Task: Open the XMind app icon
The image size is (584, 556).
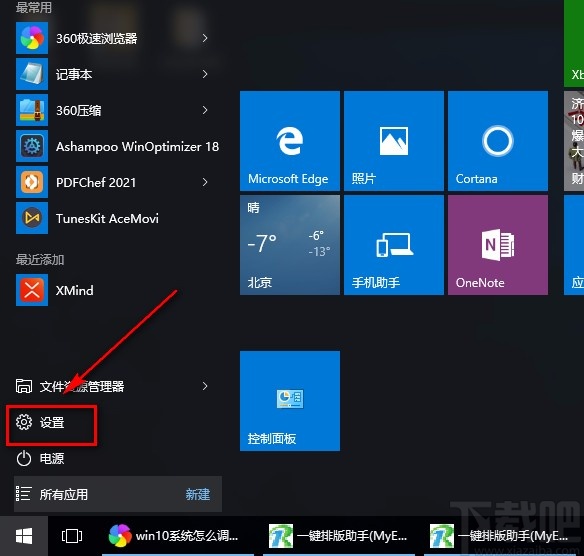Action: point(32,290)
